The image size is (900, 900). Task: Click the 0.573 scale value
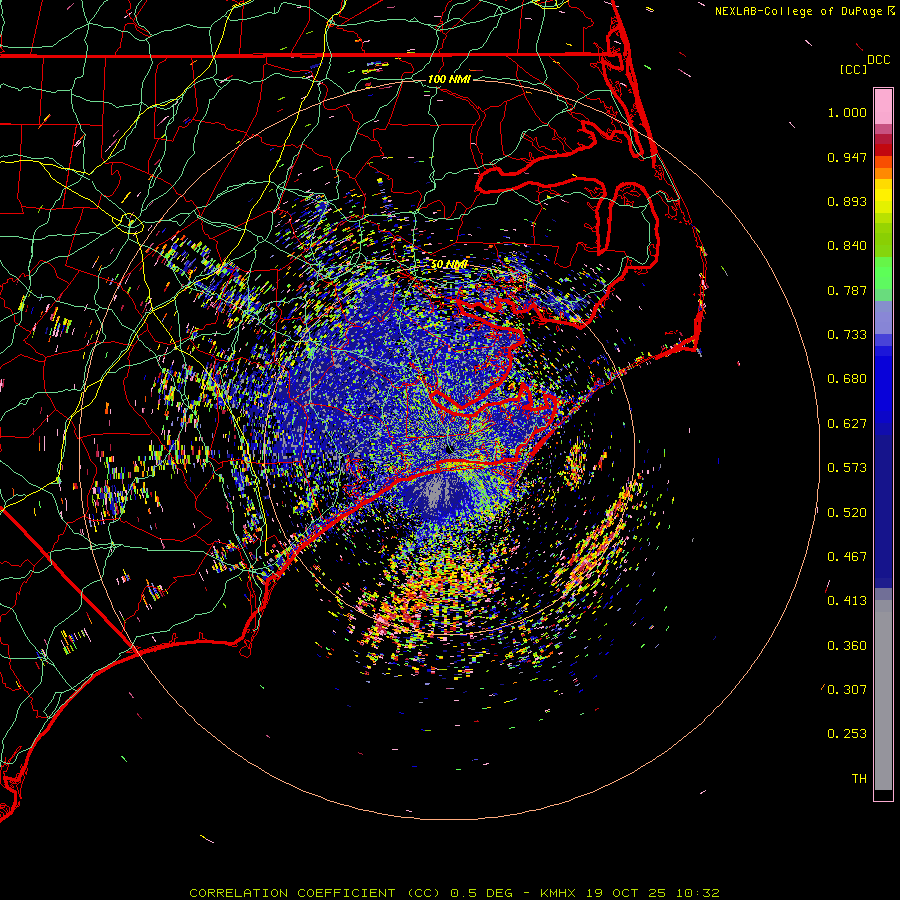point(847,468)
